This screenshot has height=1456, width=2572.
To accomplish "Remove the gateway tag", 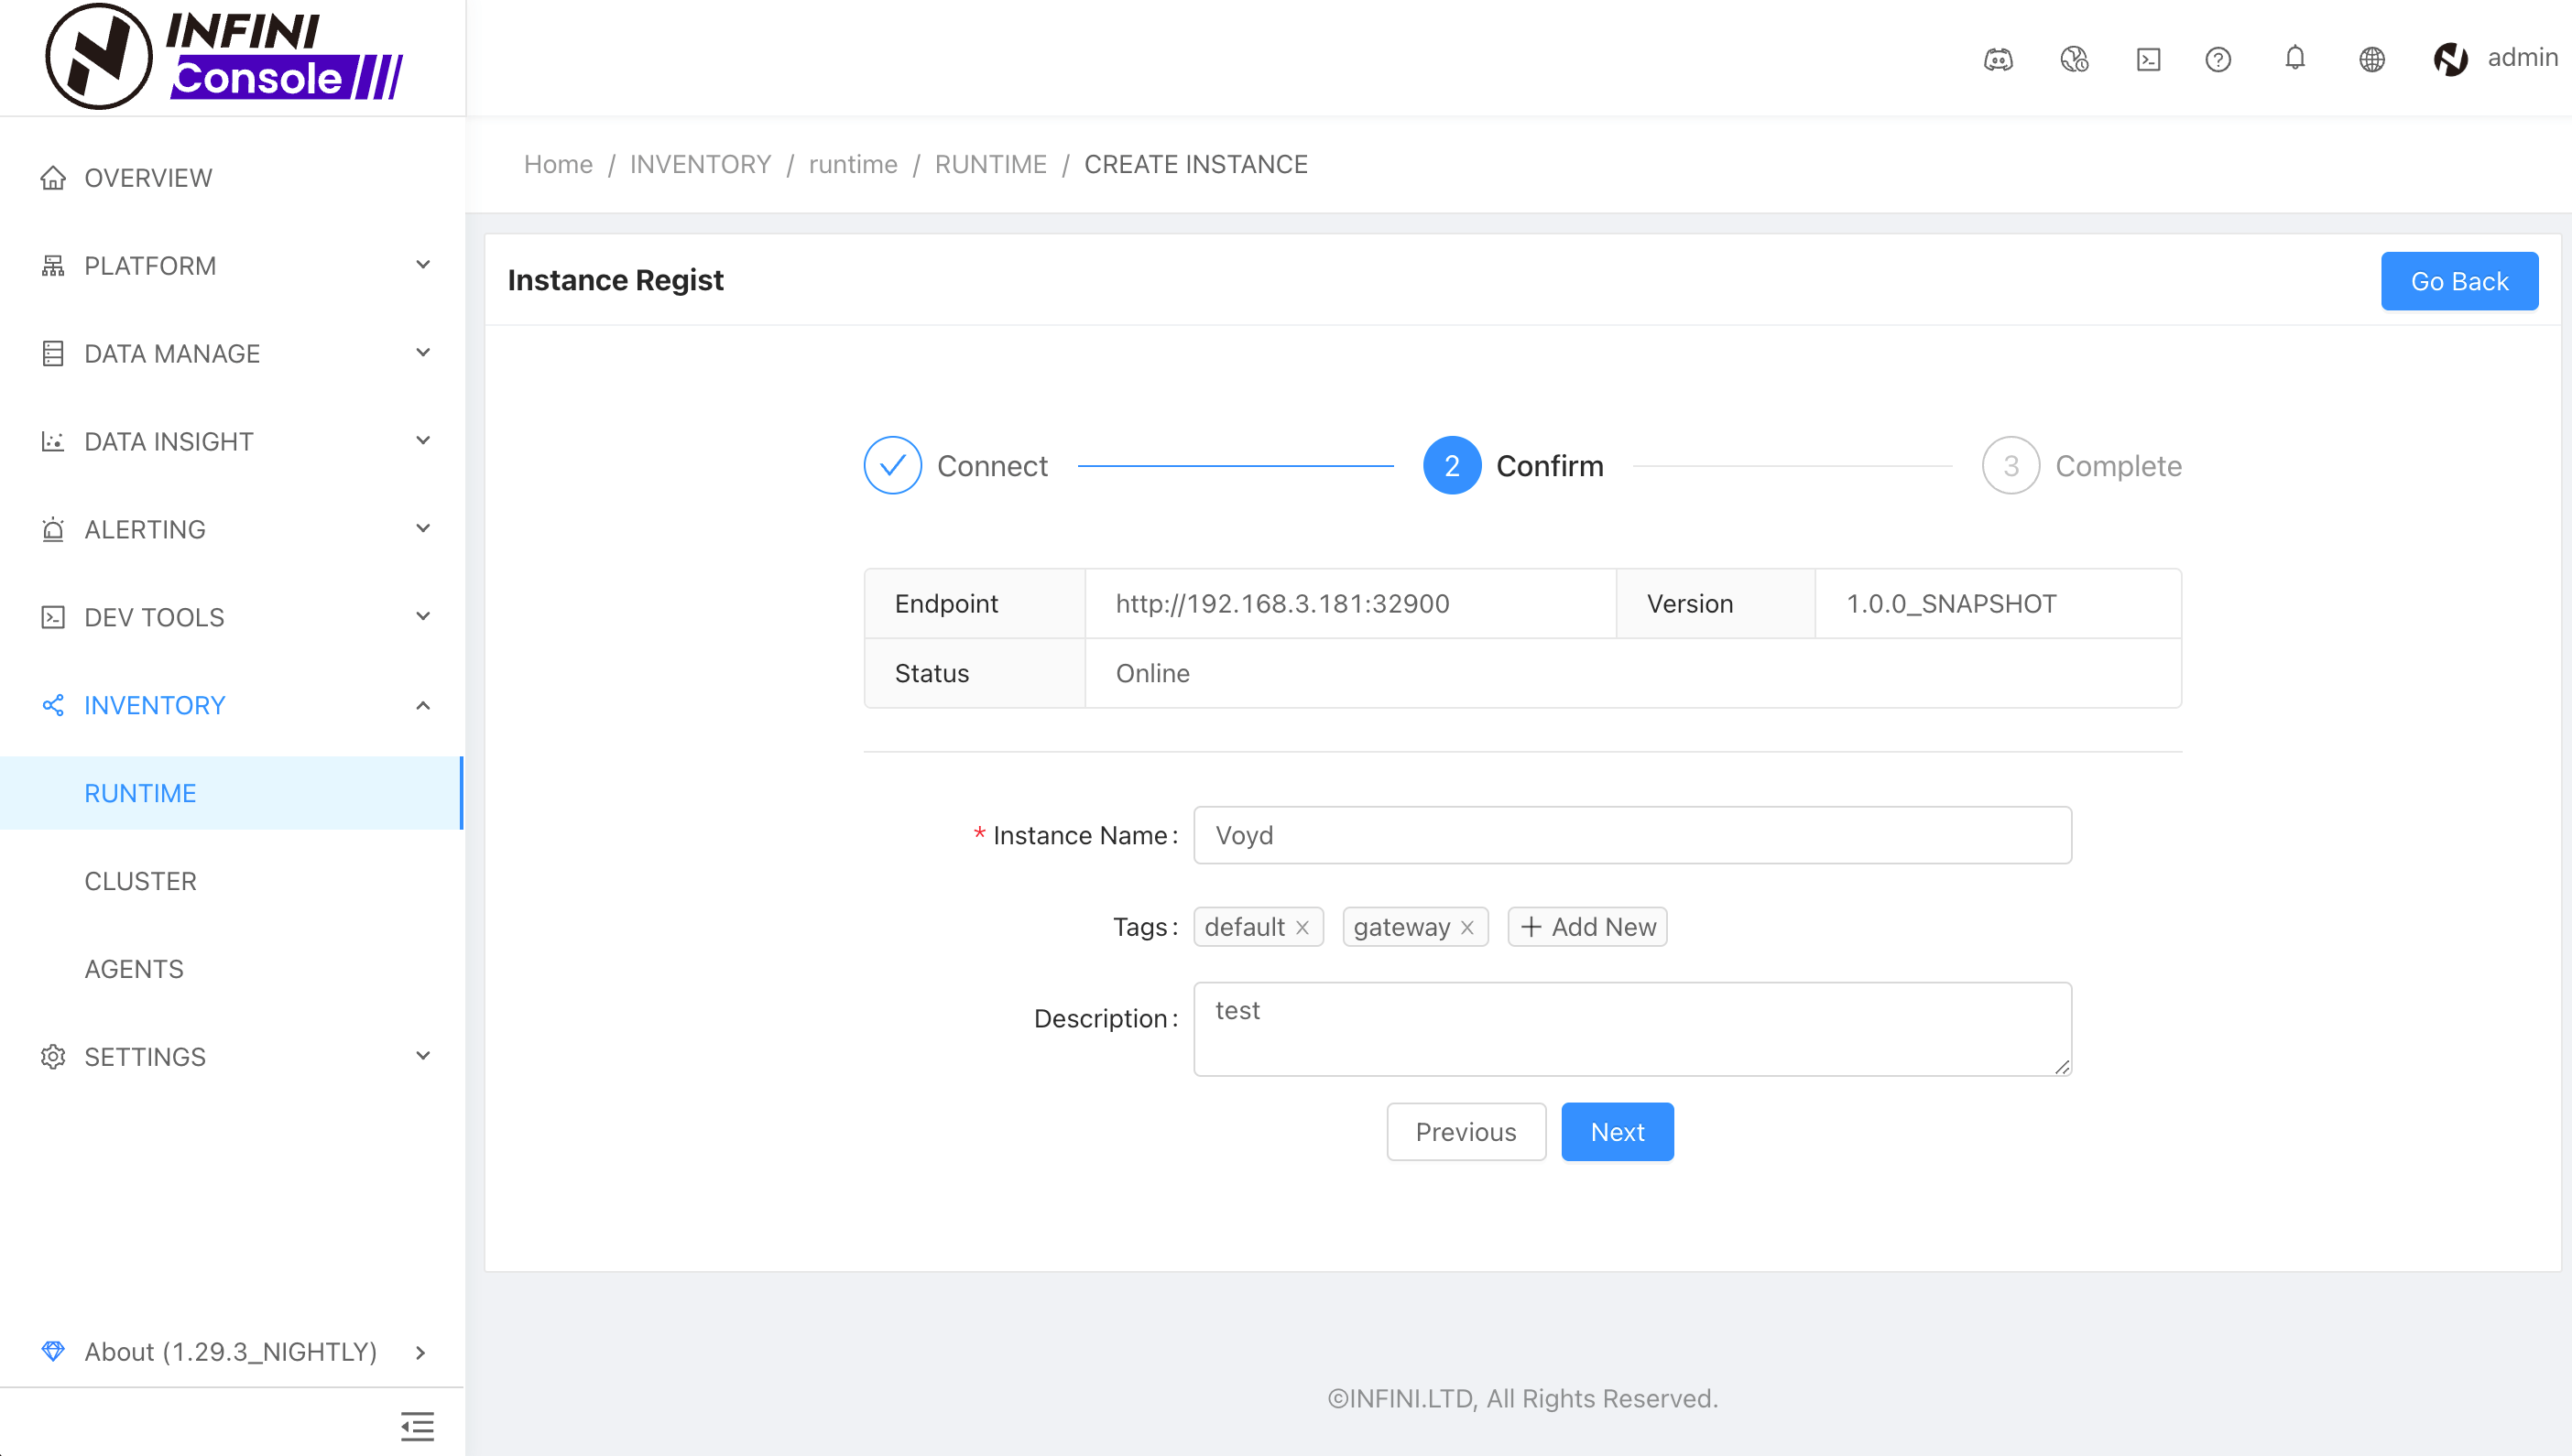I will click(x=1467, y=927).
